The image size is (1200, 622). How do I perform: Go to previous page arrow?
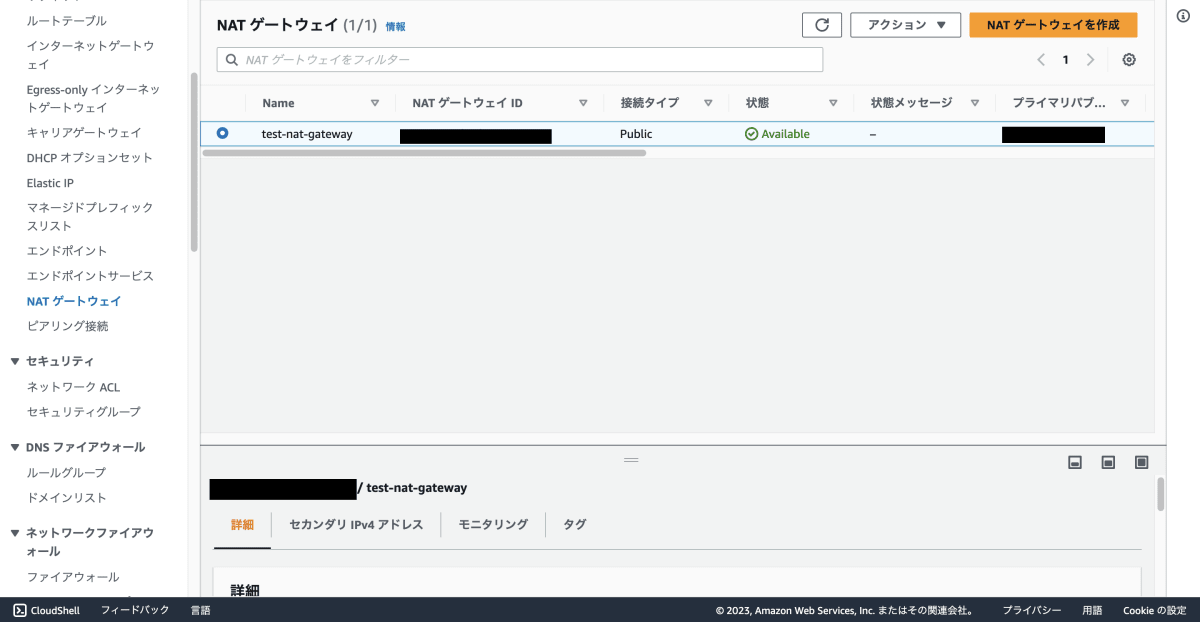(x=1041, y=60)
